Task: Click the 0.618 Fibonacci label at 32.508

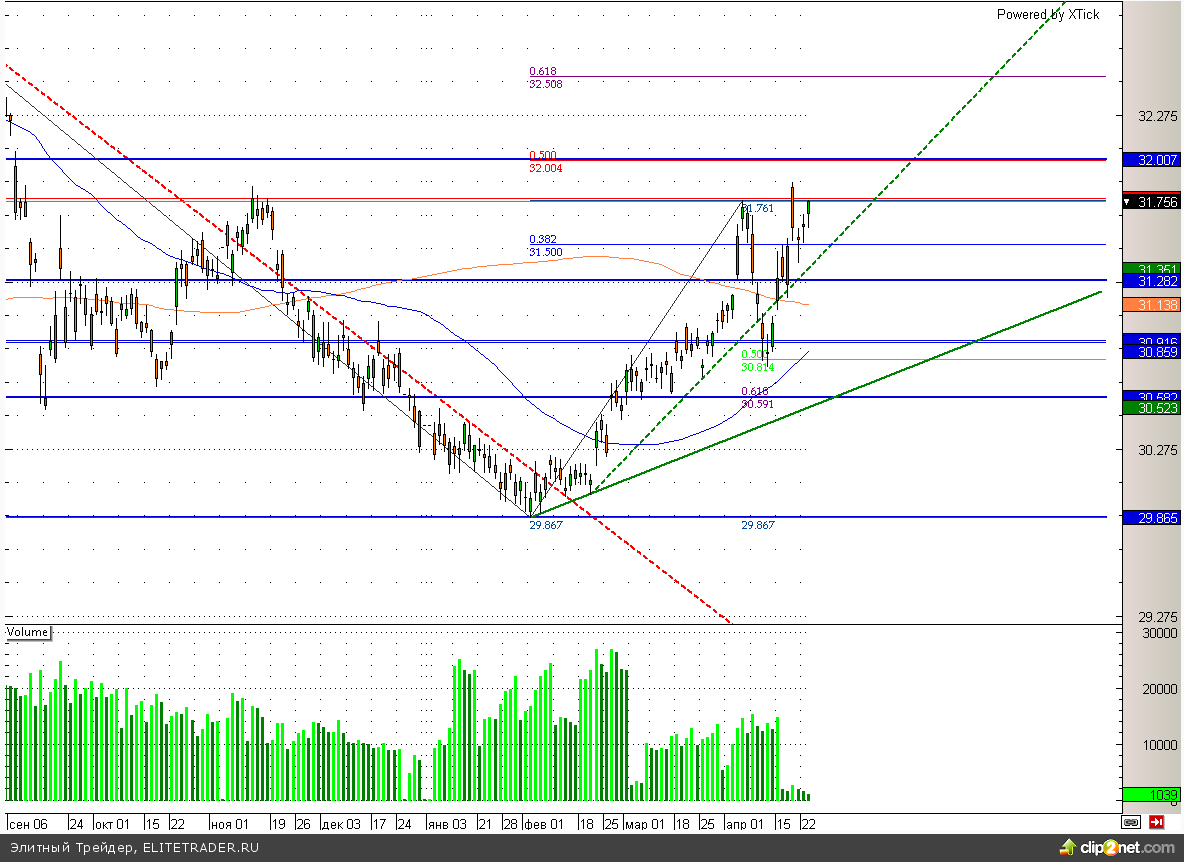Action: pyautogui.click(x=543, y=72)
